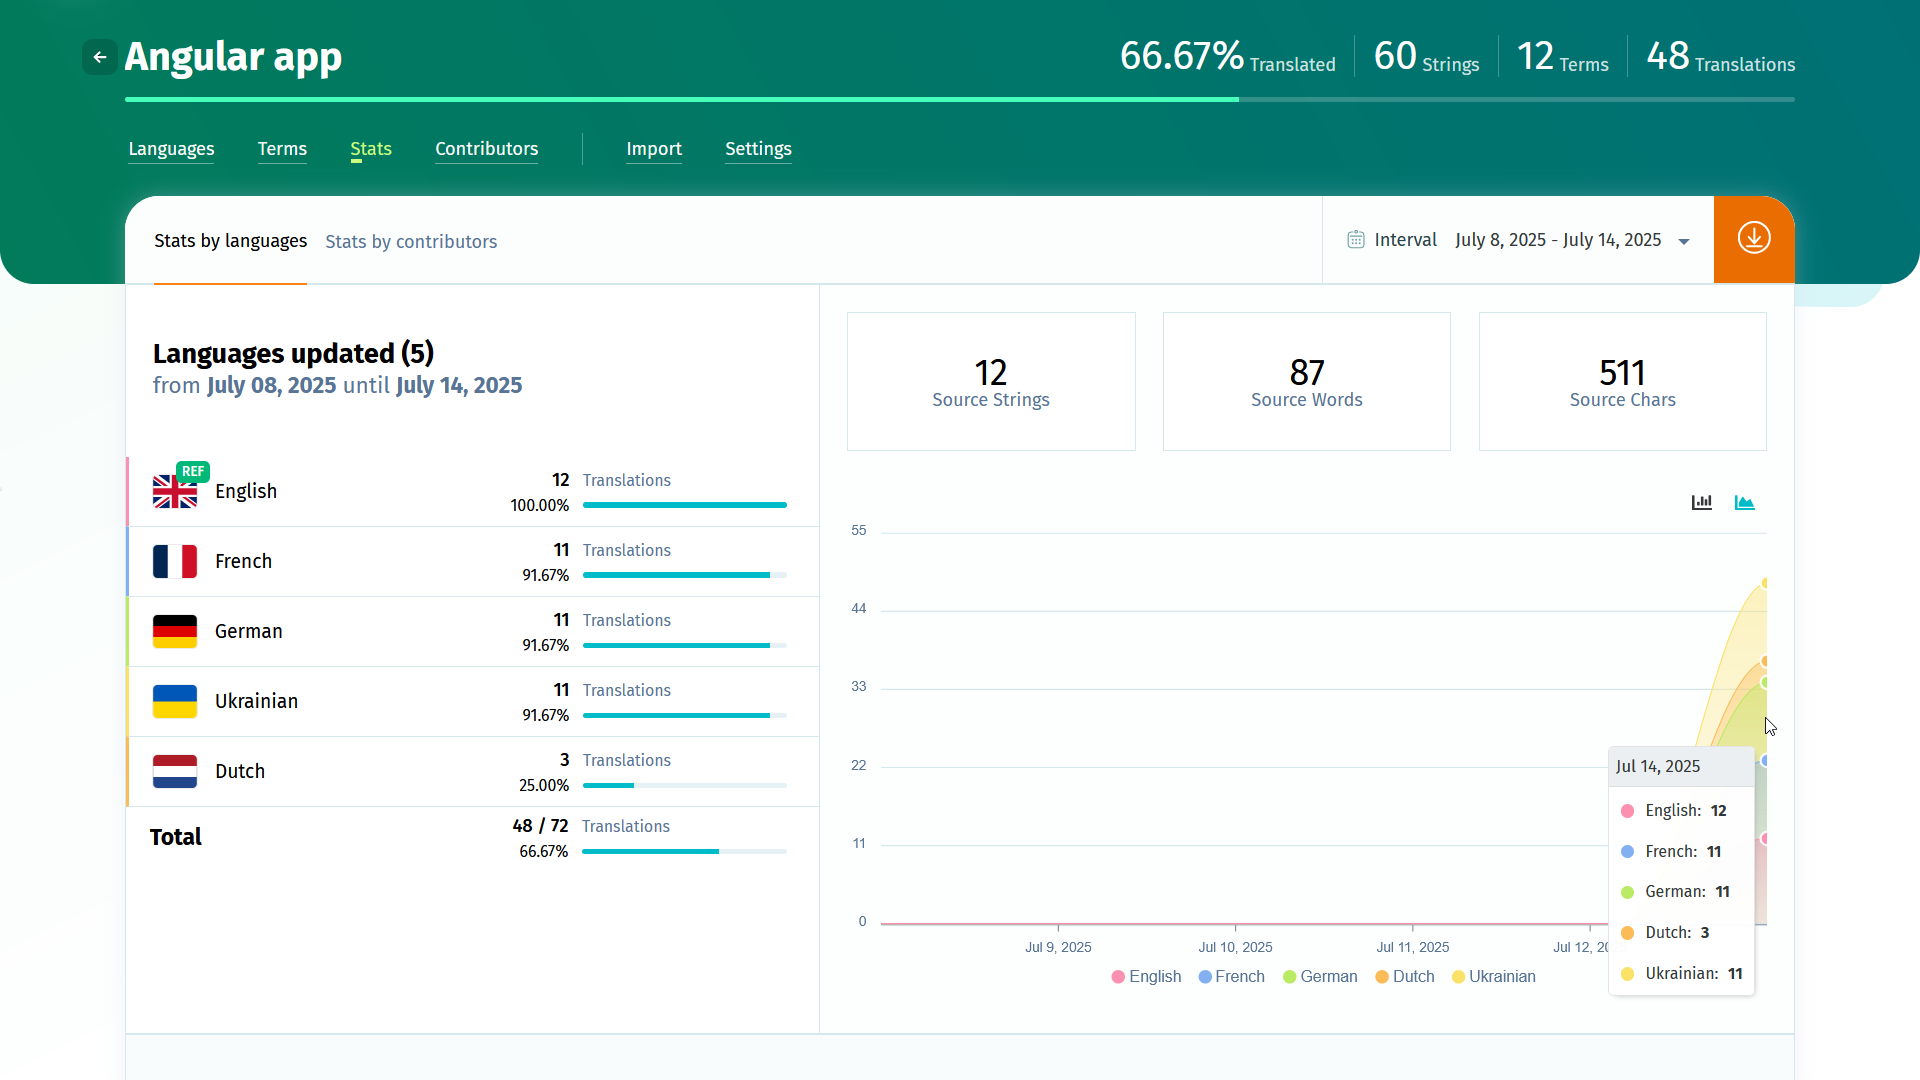Click the 12 Terms header stat

[x=1562, y=57]
